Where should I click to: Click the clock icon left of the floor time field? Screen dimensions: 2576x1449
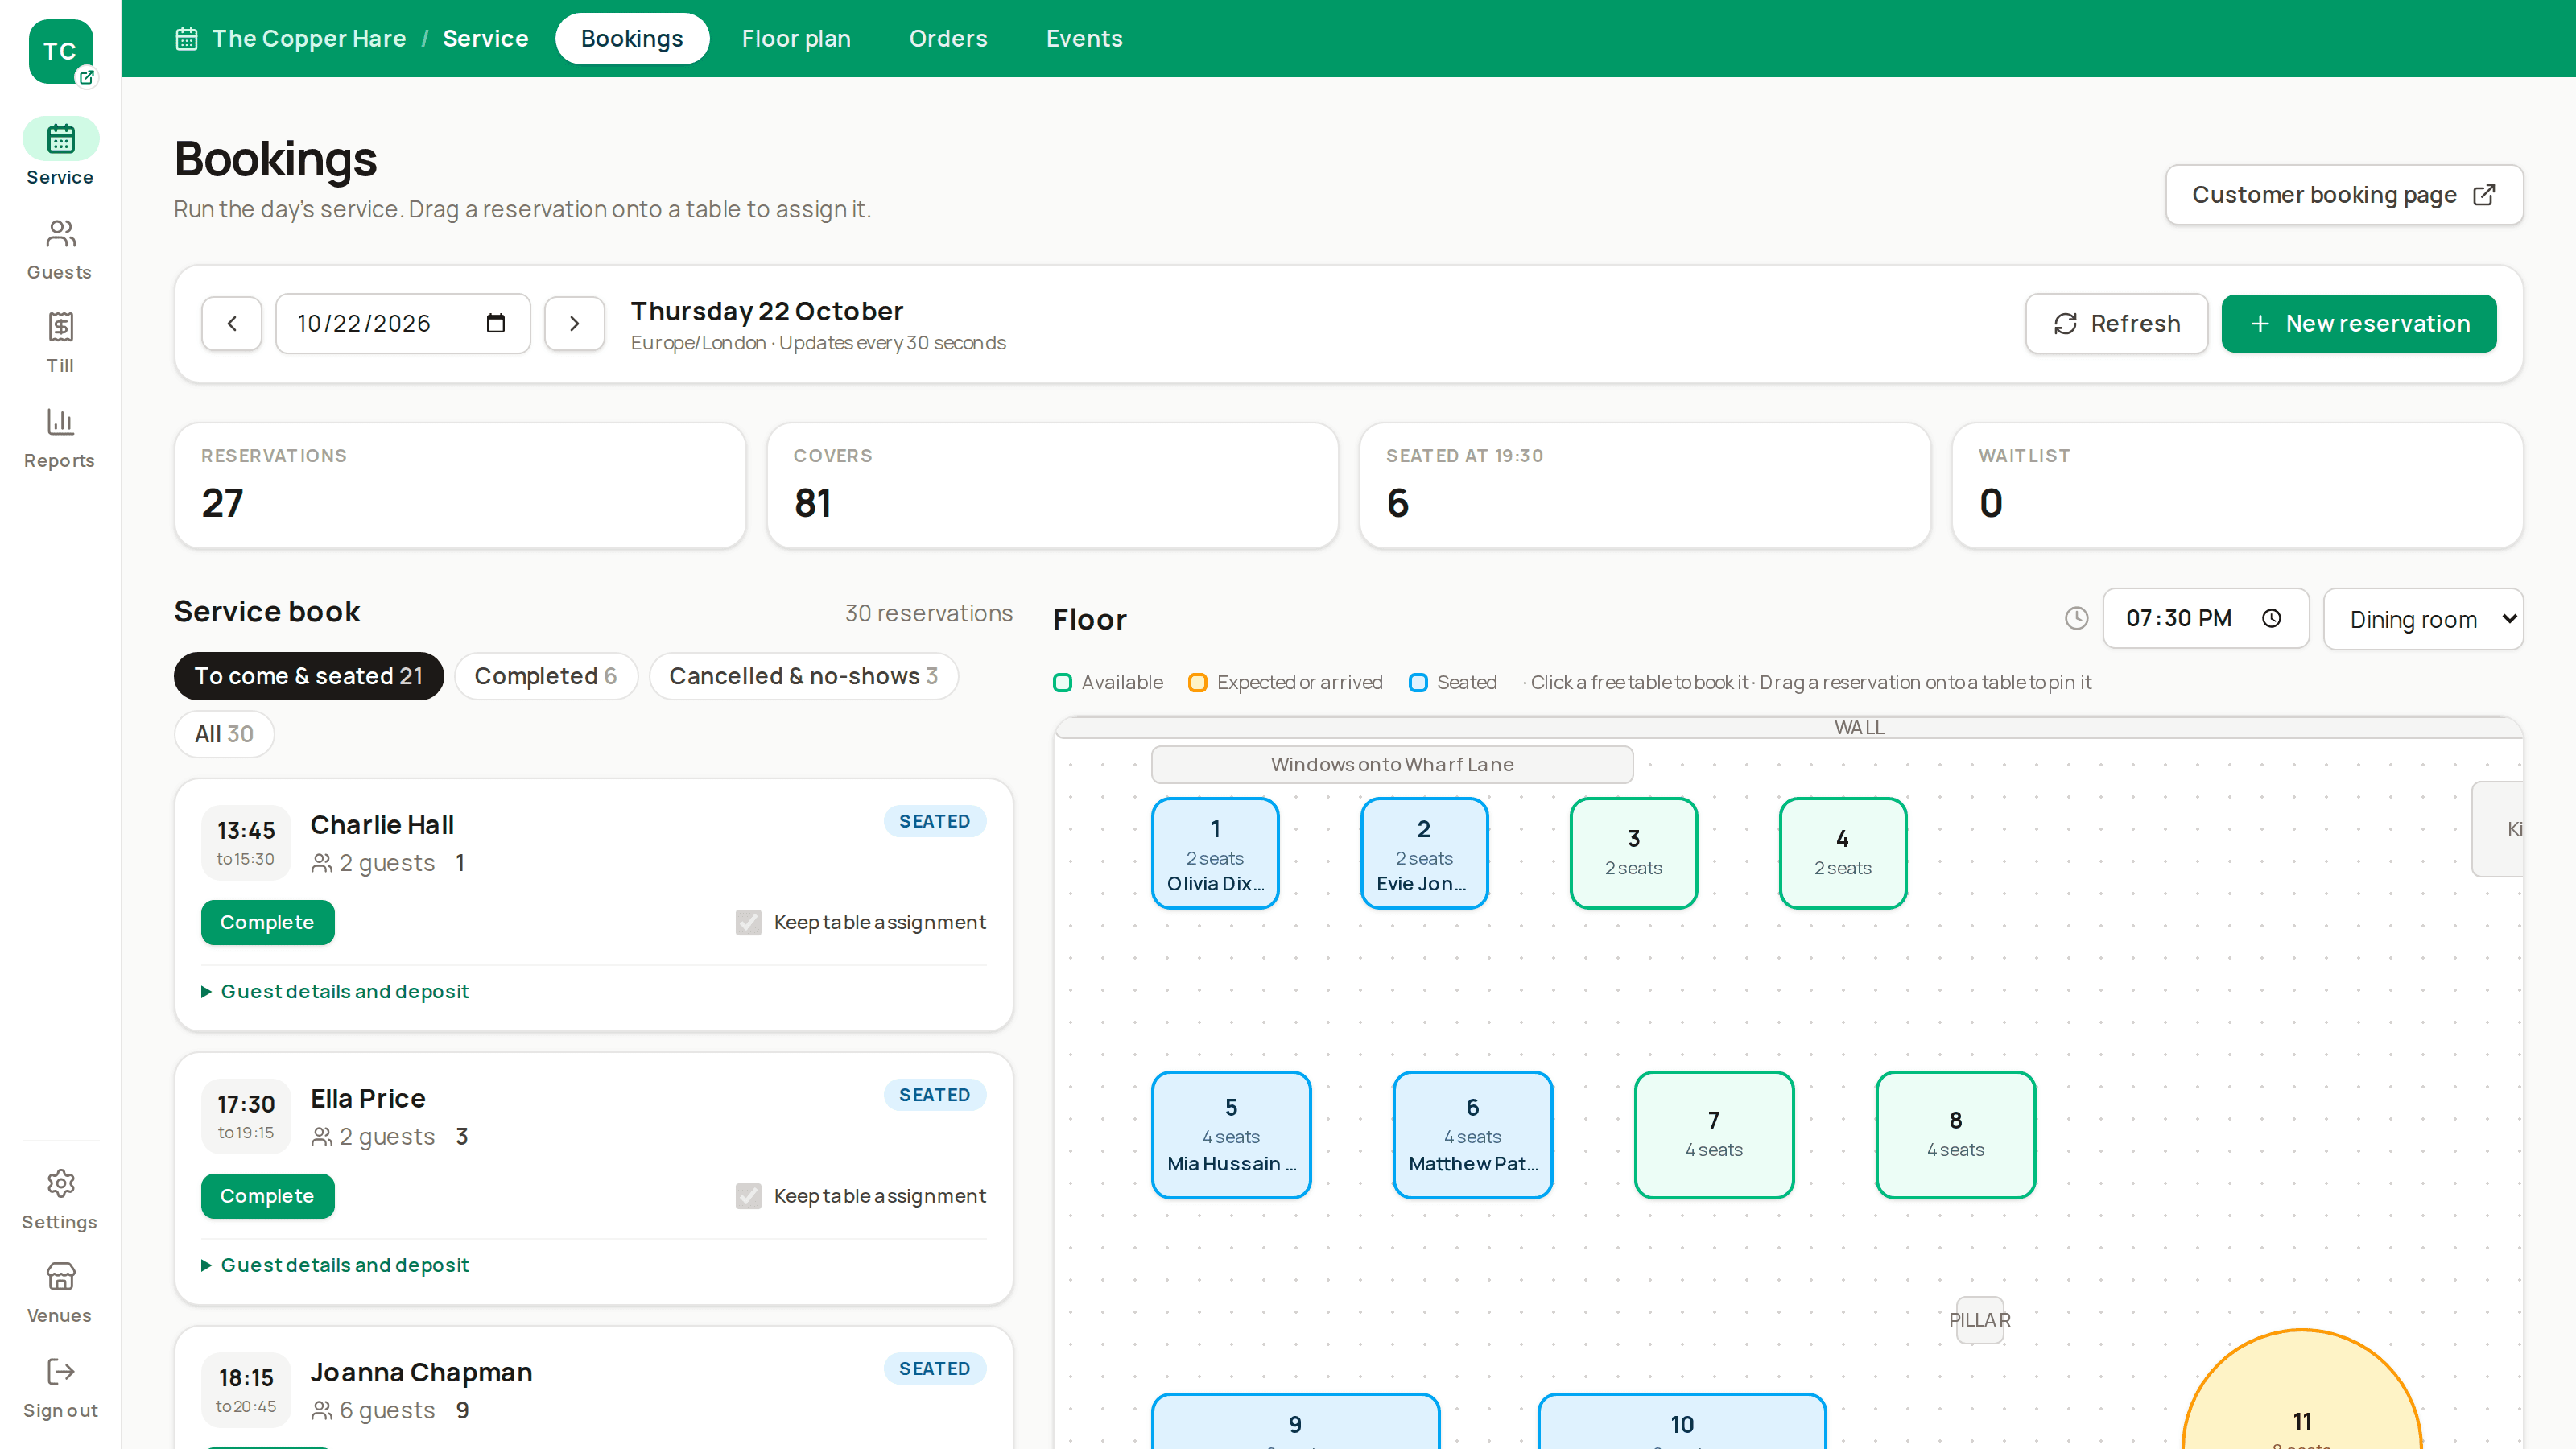(x=2076, y=618)
